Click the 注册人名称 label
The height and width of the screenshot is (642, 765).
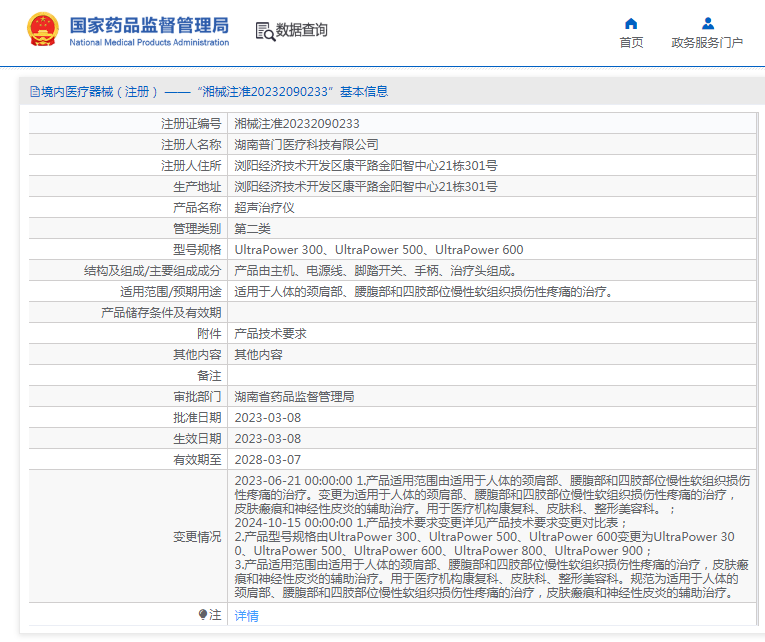click(x=191, y=145)
